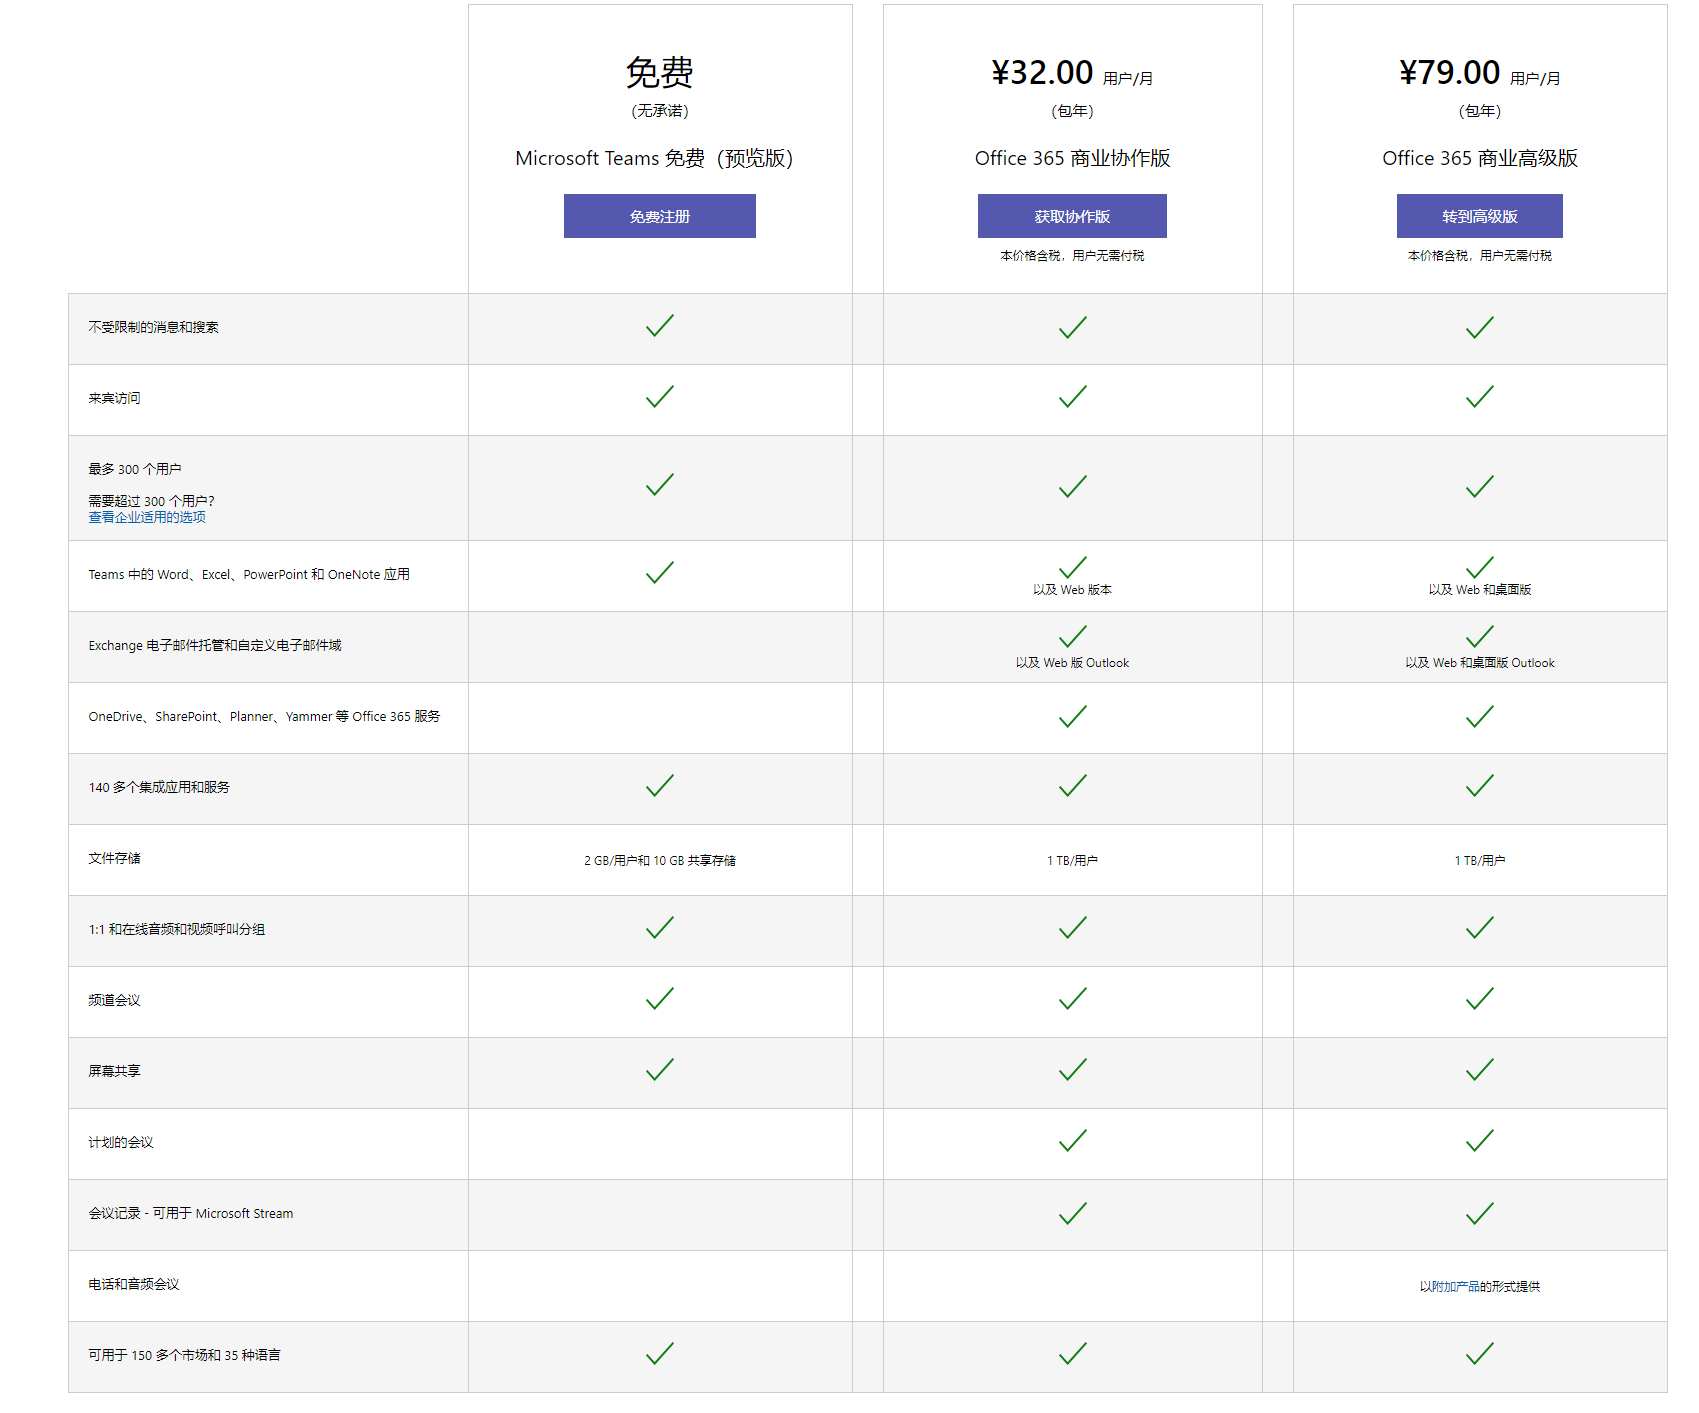Click the （无承诺）subtitle
The width and height of the screenshot is (1699, 1413).
(660, 111)
